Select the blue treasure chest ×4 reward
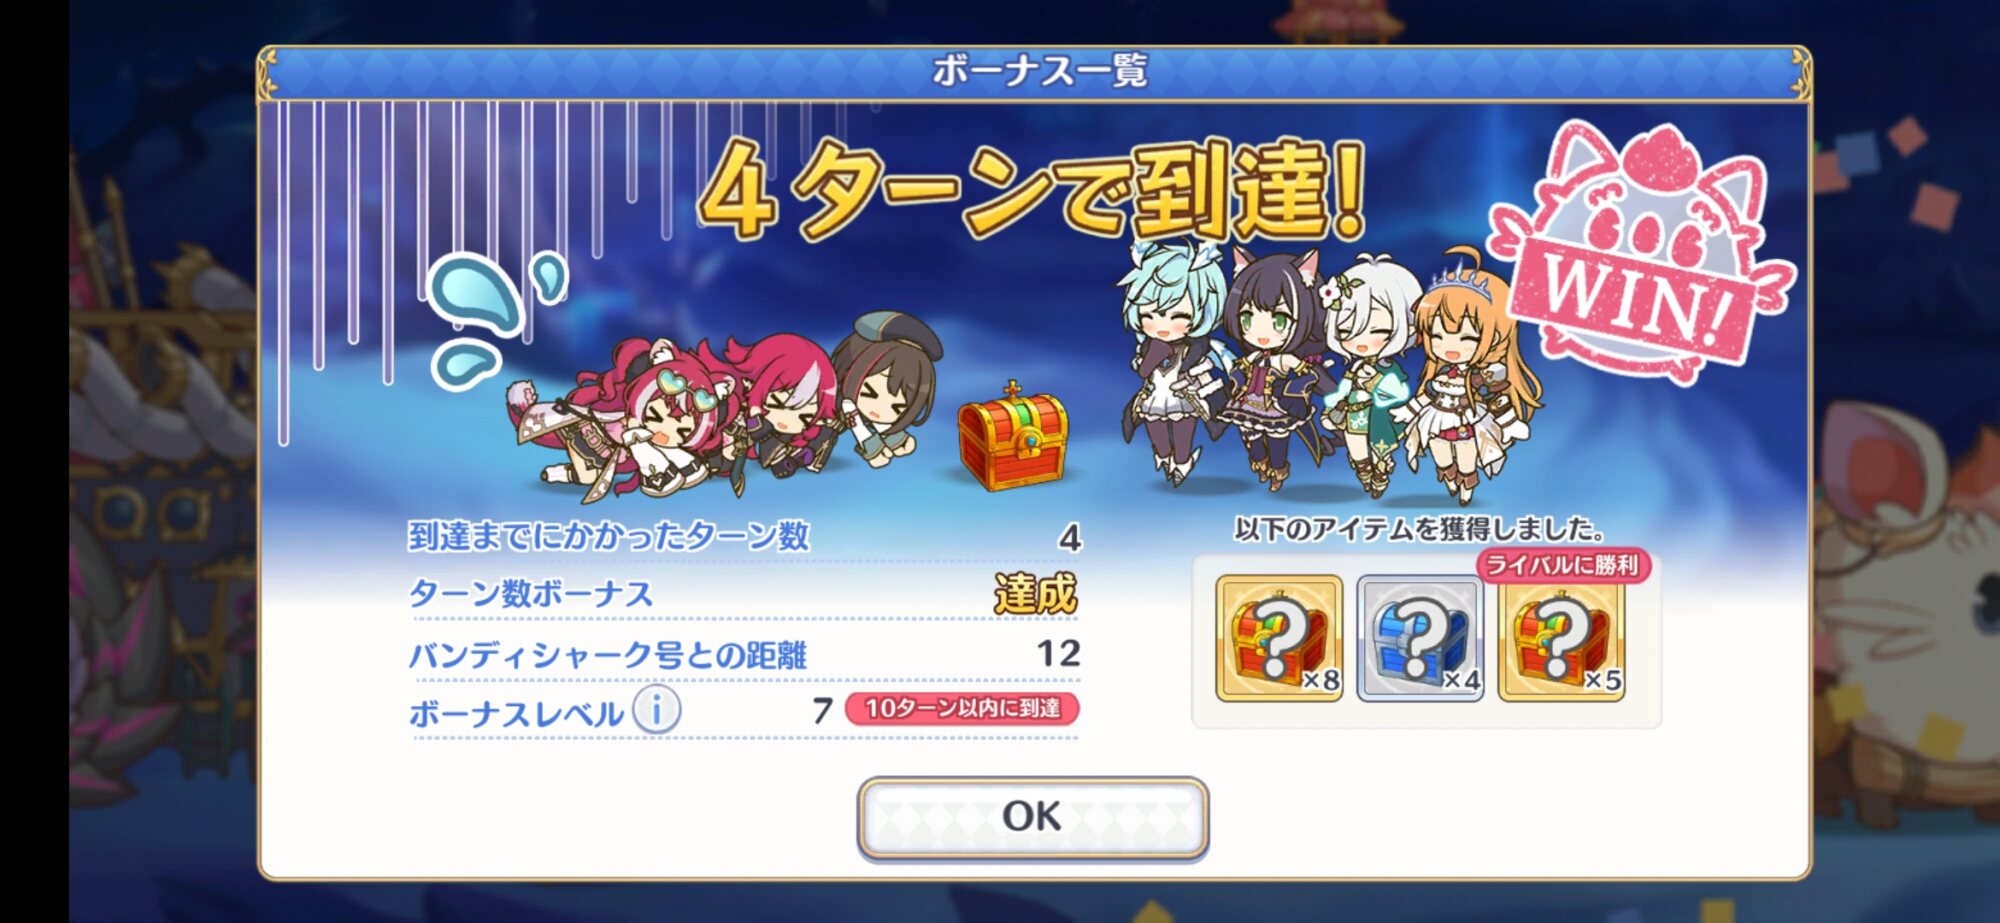Screen dimensions: 2000x923 1420,638
